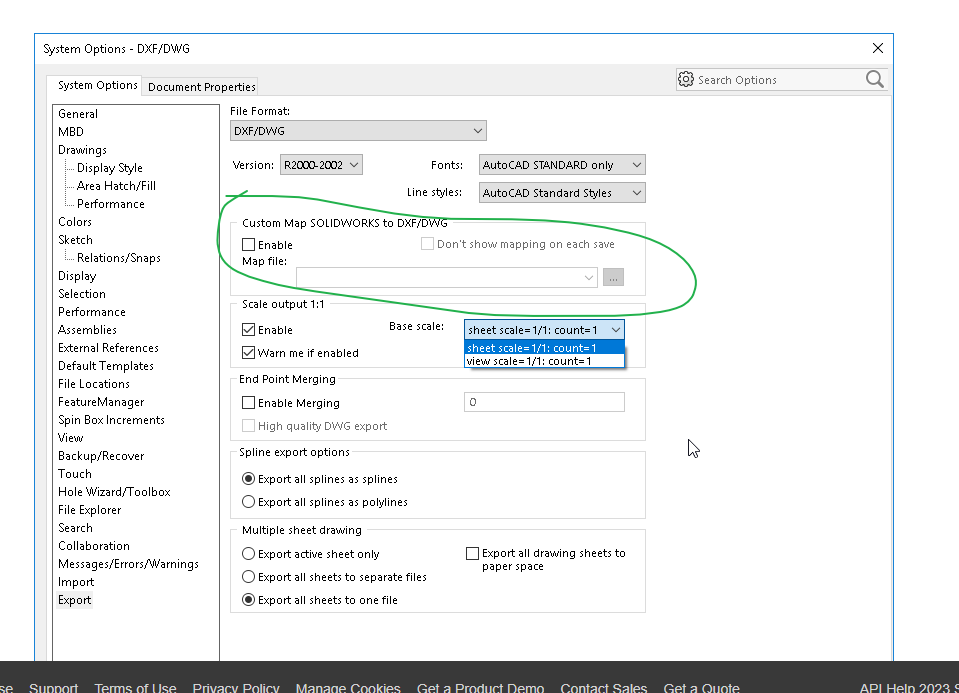Select Import in options tree
Viewport: 959px width, 693px height.
point(76,582)
